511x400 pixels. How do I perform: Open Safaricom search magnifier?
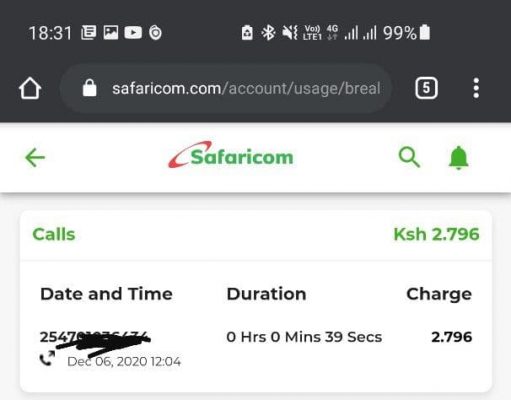click(409, 157)
